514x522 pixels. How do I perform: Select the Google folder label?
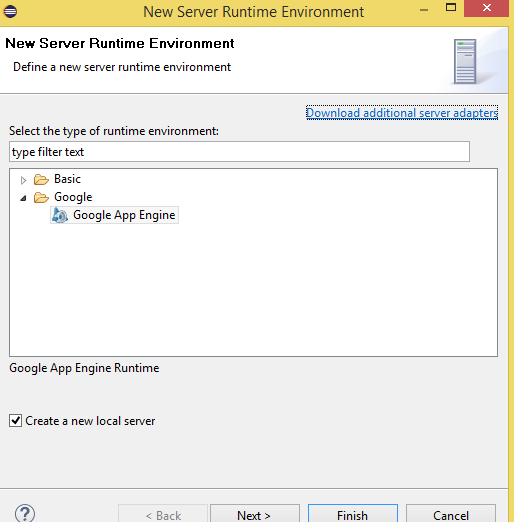click(x=73, y=197)
